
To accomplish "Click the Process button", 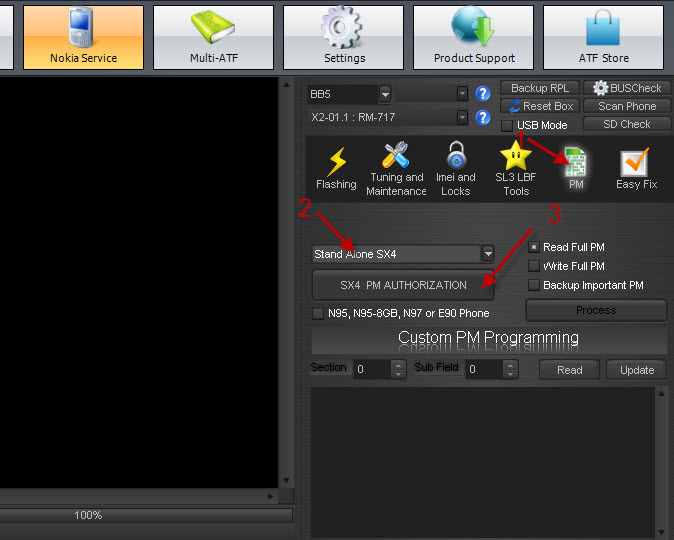I will click(596, 310).
